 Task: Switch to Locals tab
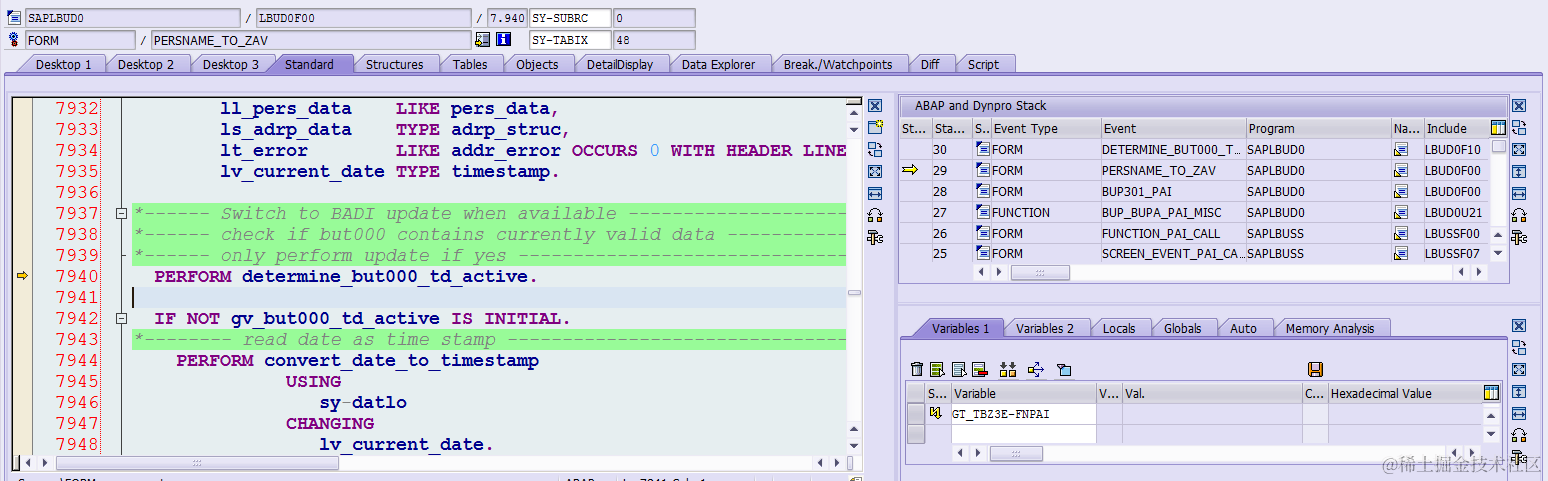click(1119, 328)
